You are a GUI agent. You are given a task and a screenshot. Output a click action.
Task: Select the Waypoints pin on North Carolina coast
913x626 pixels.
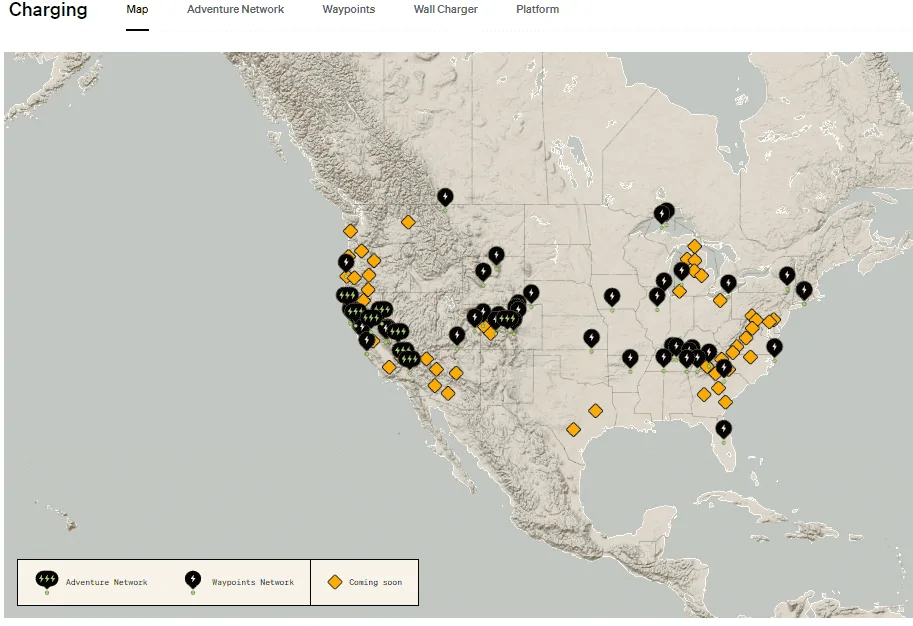(774, 348)
